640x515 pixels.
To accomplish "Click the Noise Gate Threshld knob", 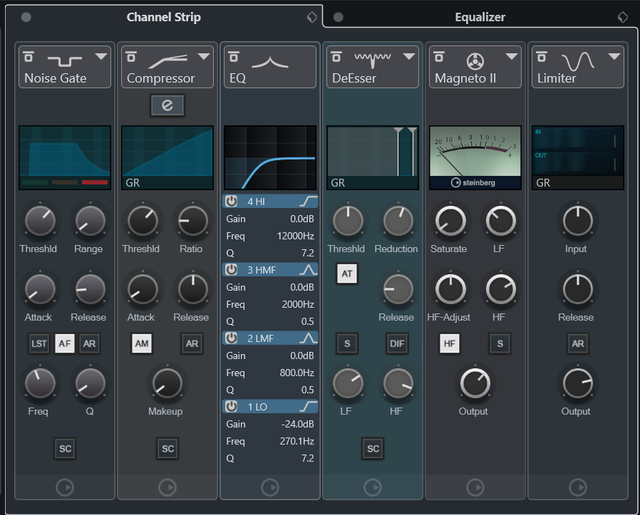I will [x=40, y=221].
